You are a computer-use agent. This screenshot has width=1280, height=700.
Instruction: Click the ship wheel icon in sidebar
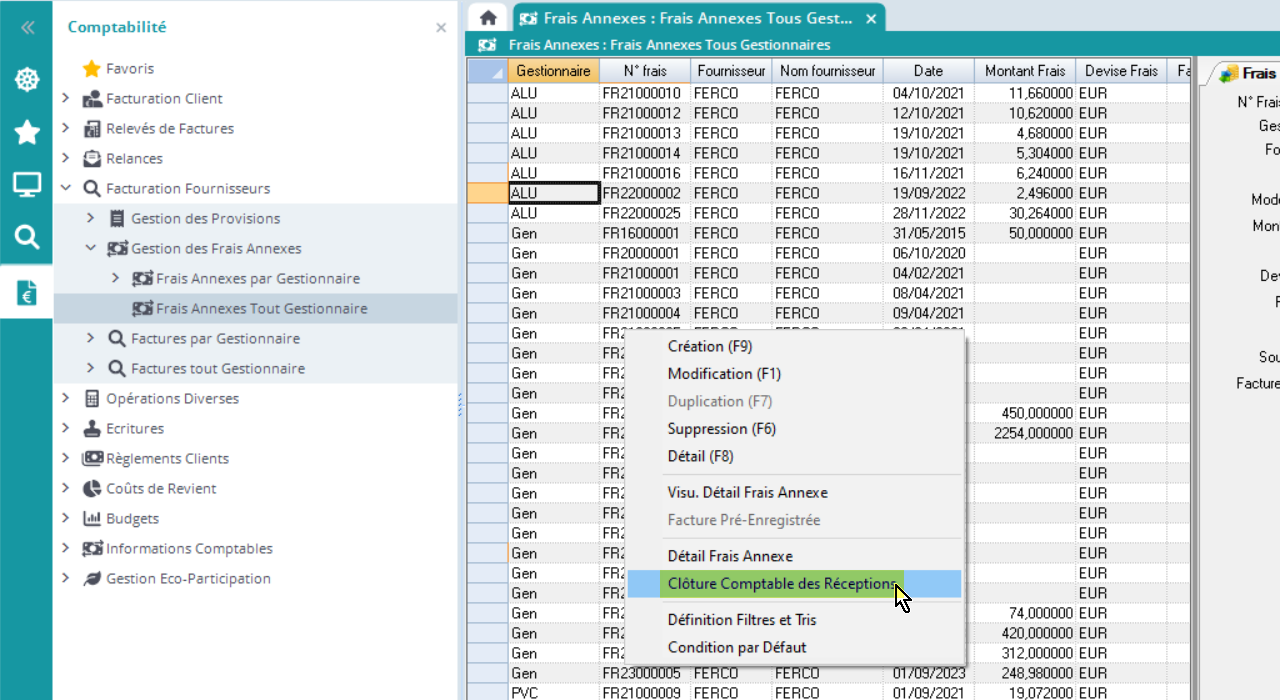pyautogui.click(x=26, y=80)
